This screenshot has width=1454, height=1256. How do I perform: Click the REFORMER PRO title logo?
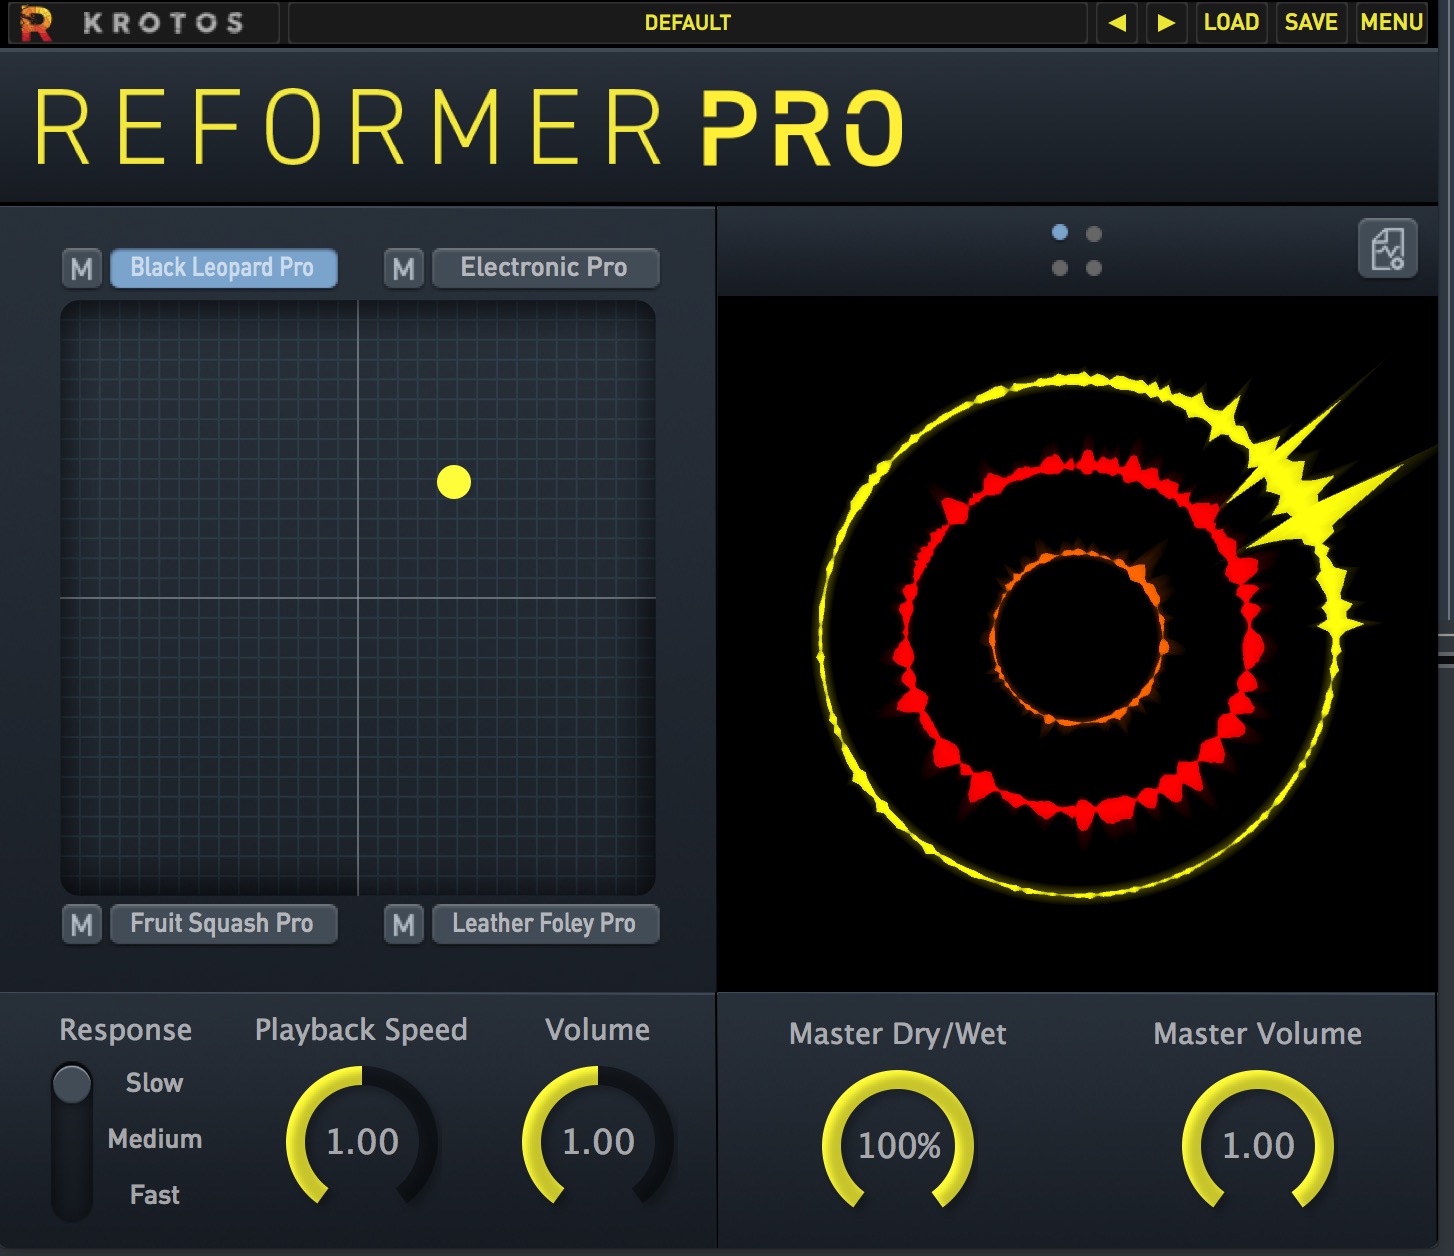point(469,127)
